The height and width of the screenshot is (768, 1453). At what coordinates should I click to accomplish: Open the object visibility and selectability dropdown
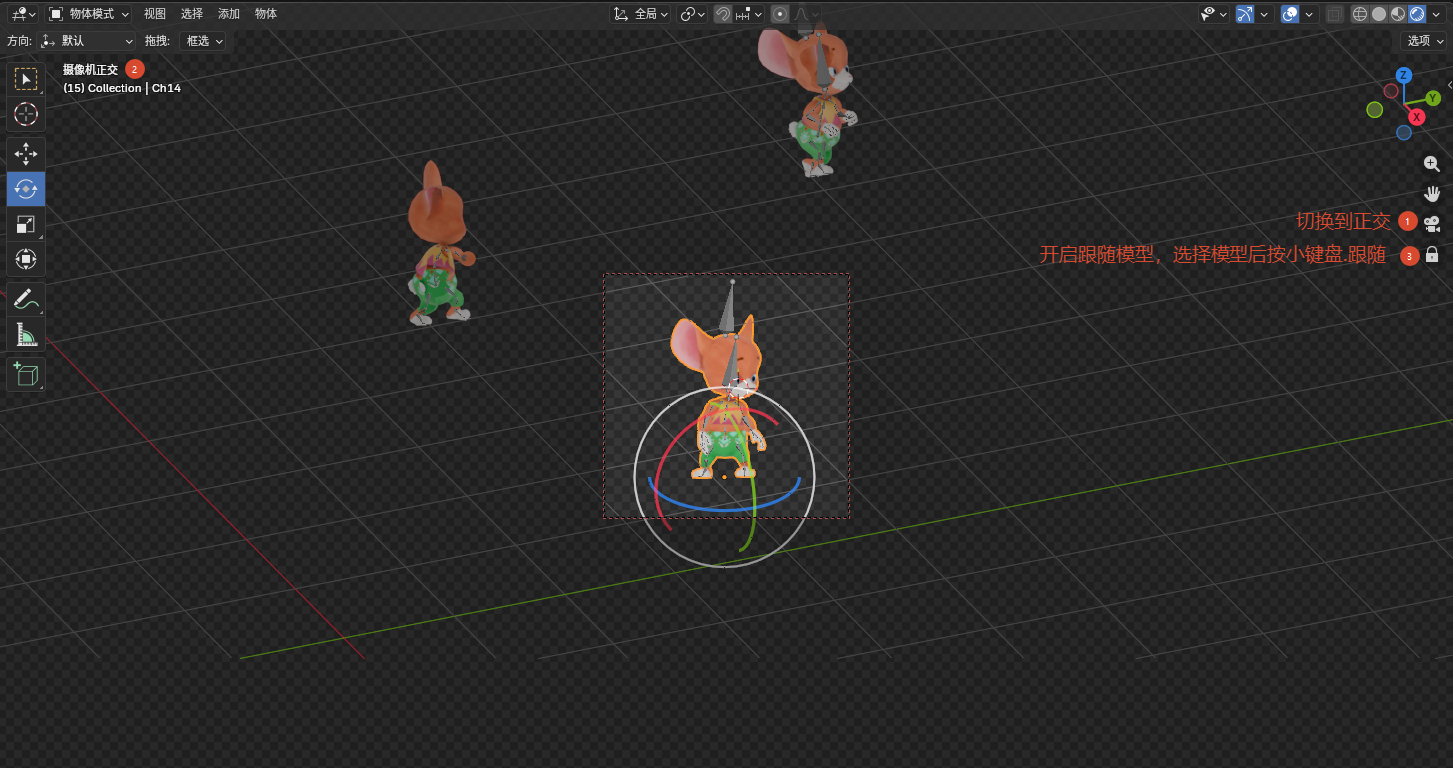pyautogui.click(x=1214, y=14)
